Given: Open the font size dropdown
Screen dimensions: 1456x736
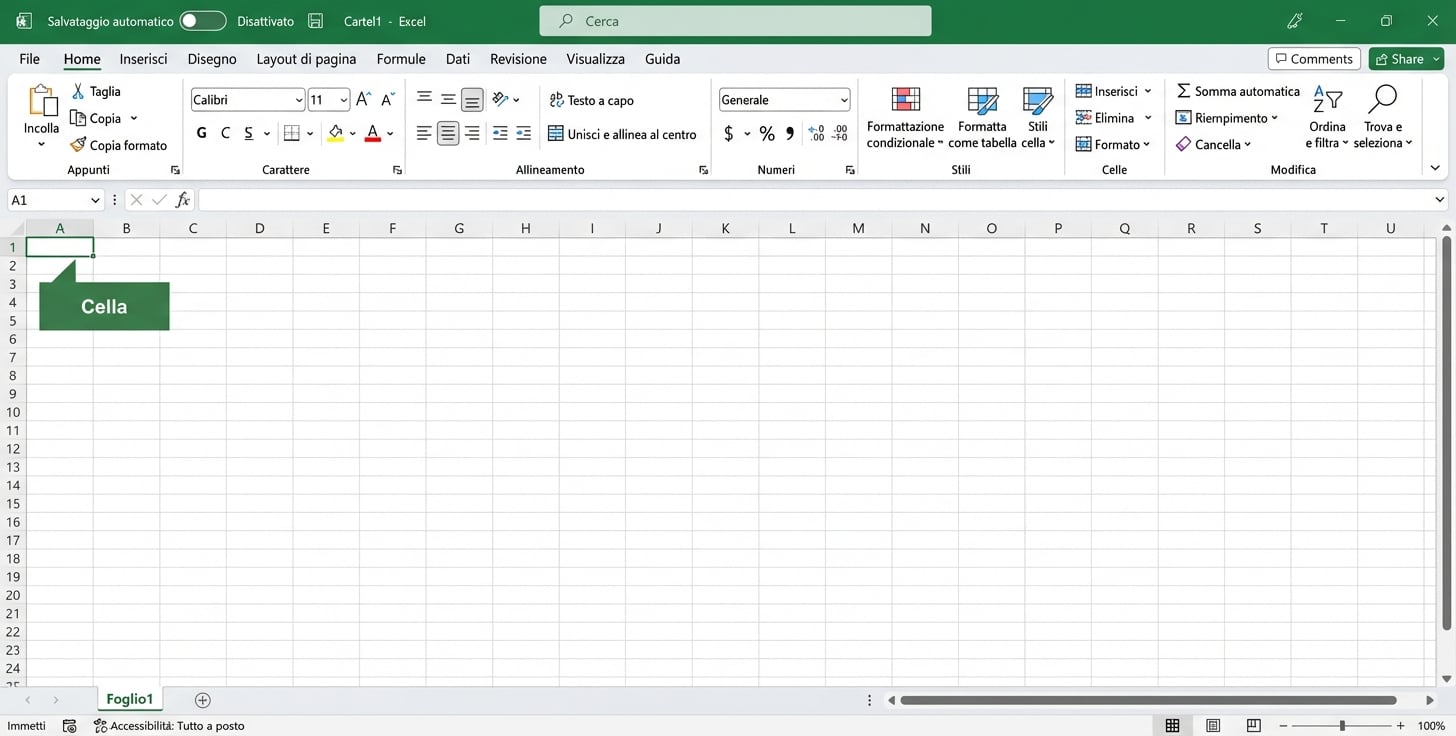Looking at the screenshot, I should click(343, 100).
